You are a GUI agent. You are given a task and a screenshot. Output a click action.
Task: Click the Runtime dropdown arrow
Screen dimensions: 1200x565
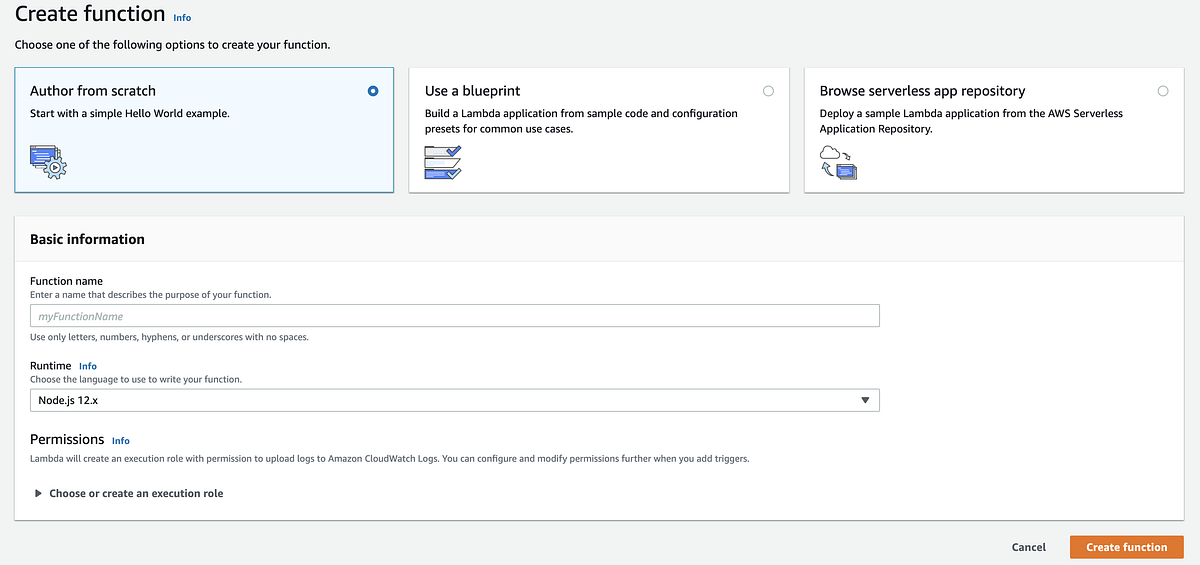865,401
